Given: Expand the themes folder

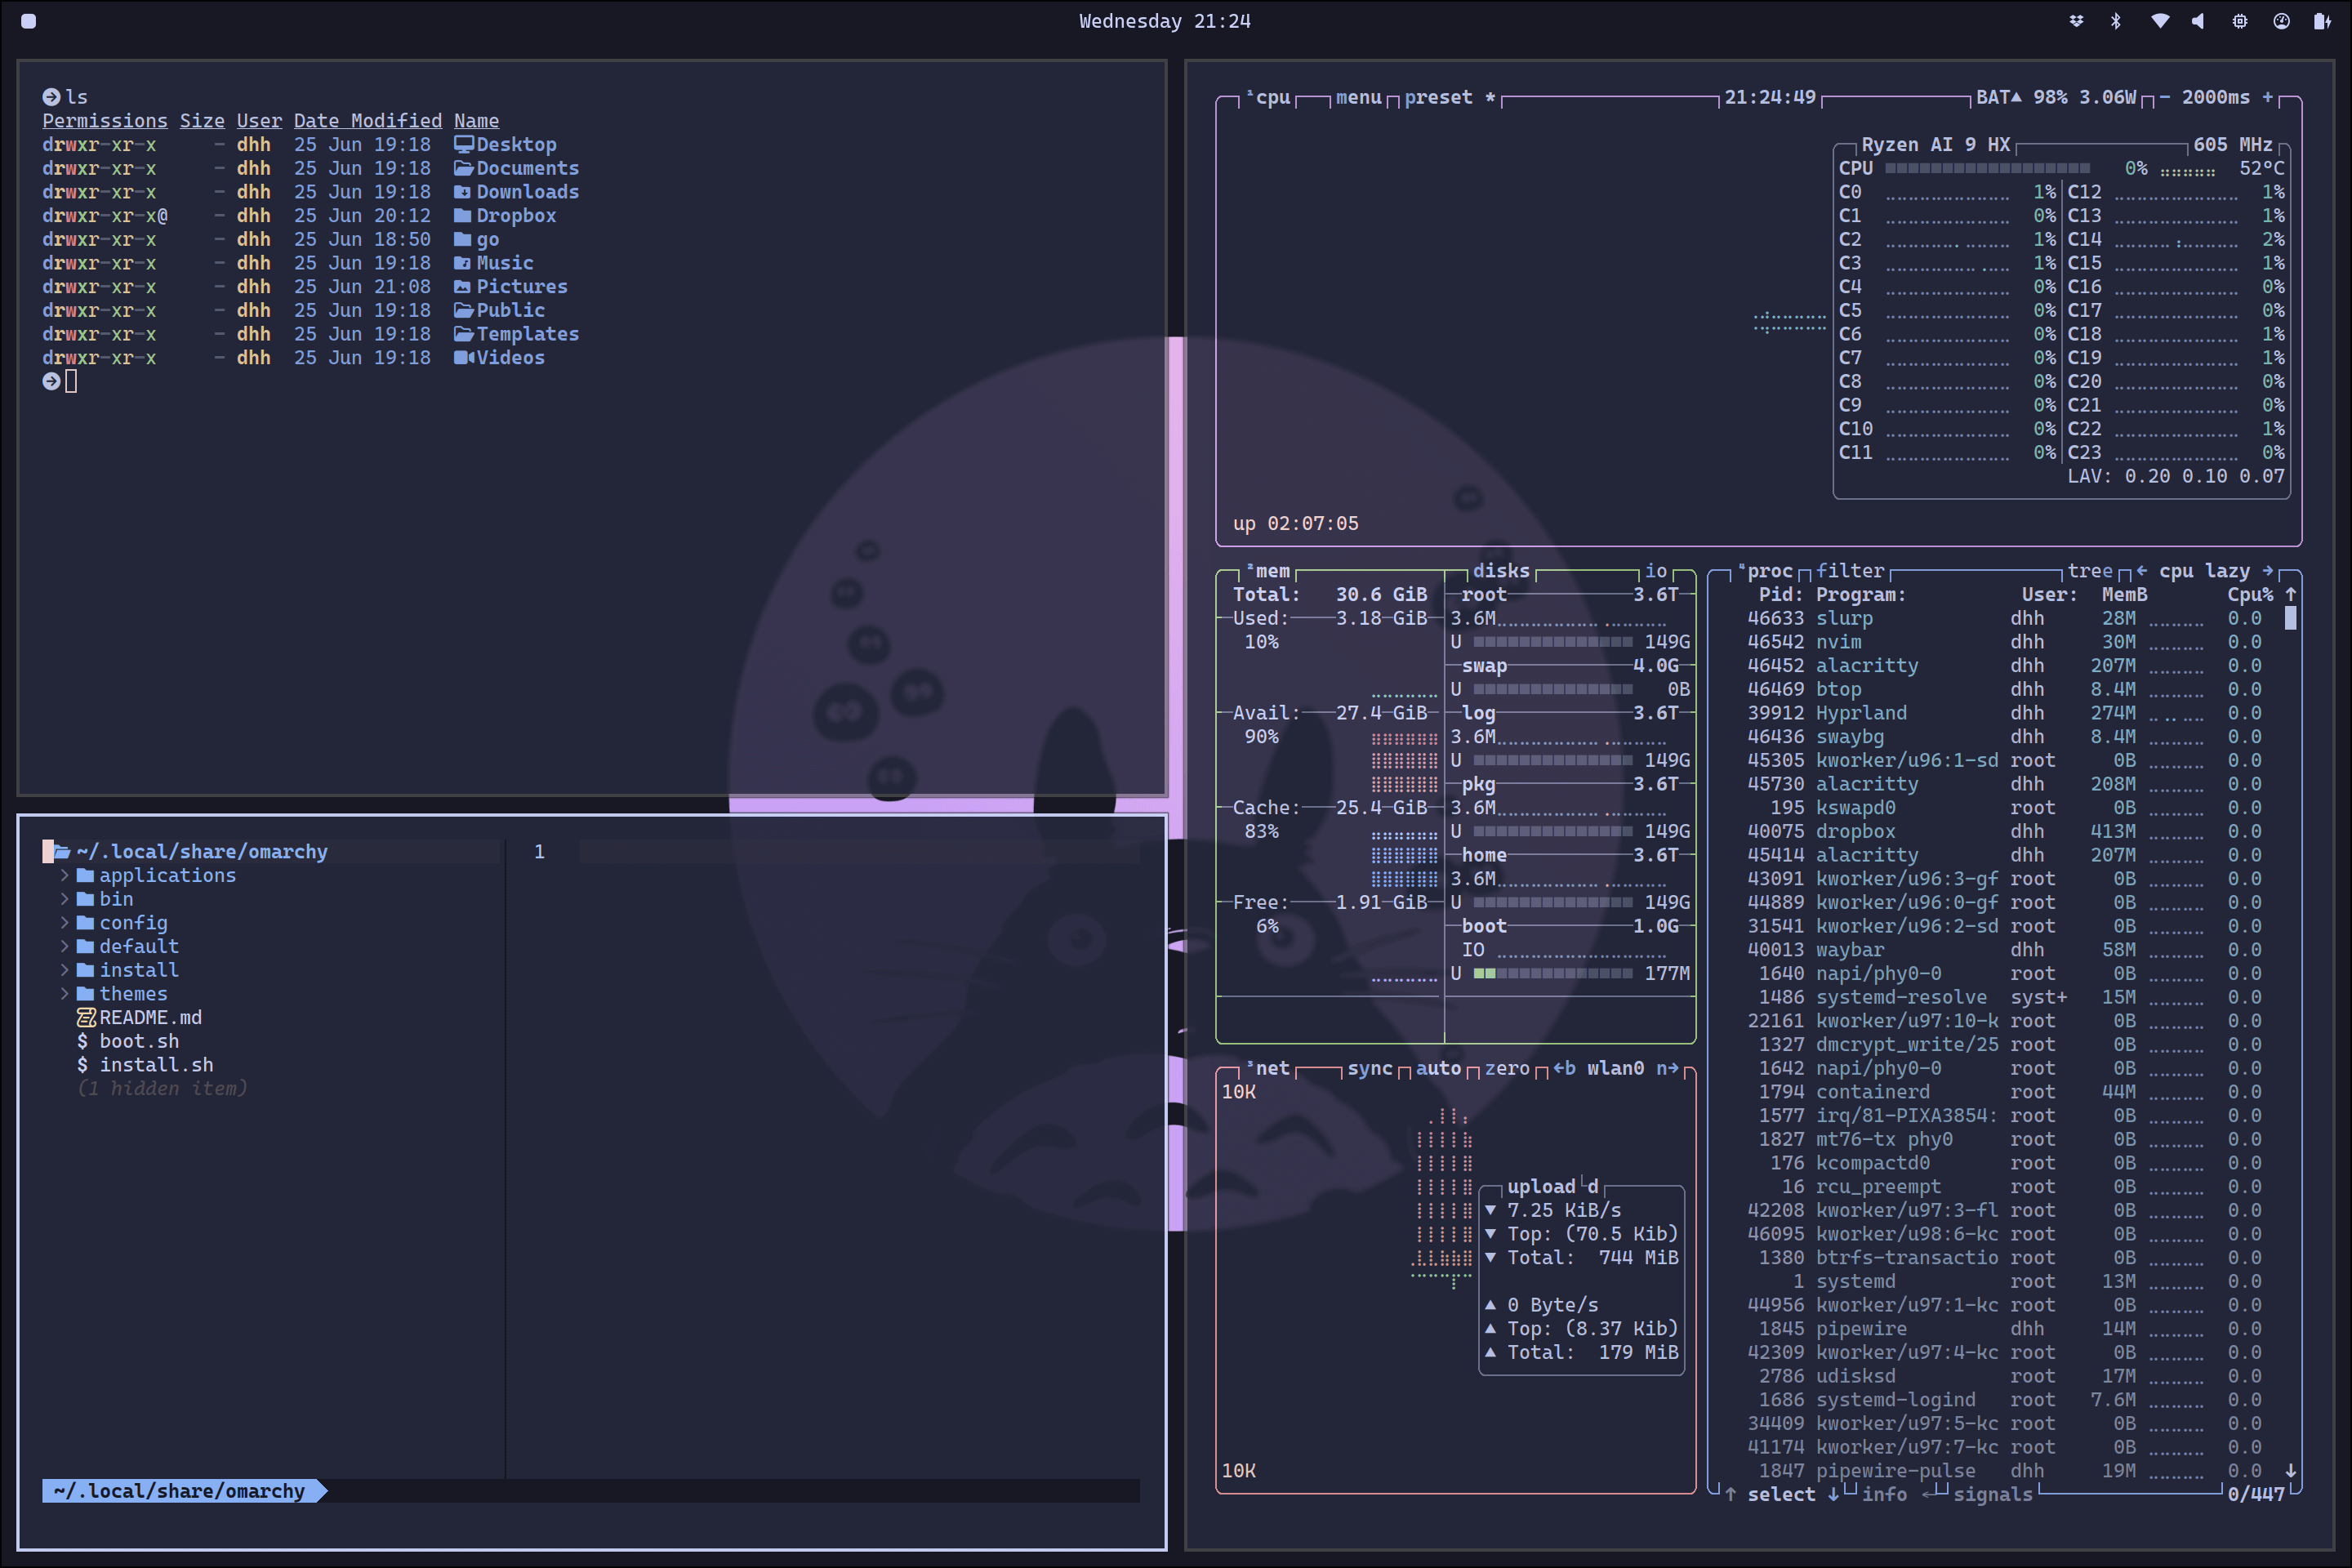Looking at the screenshot, I should coord(133,993).
